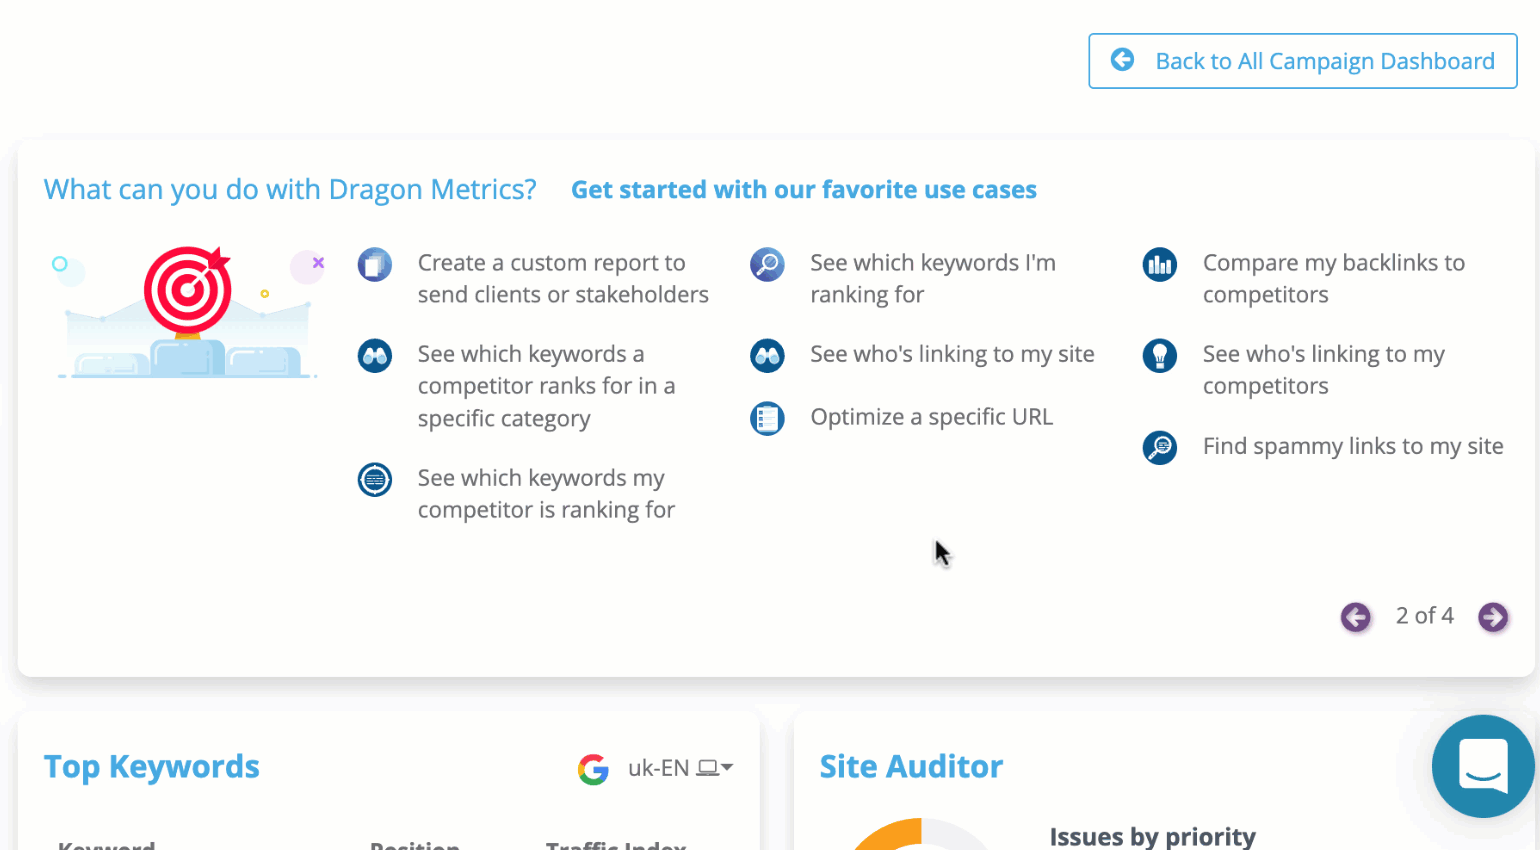Click the See who's linking to my site icon
This screenshot has width=1540, height=850.
767,356
